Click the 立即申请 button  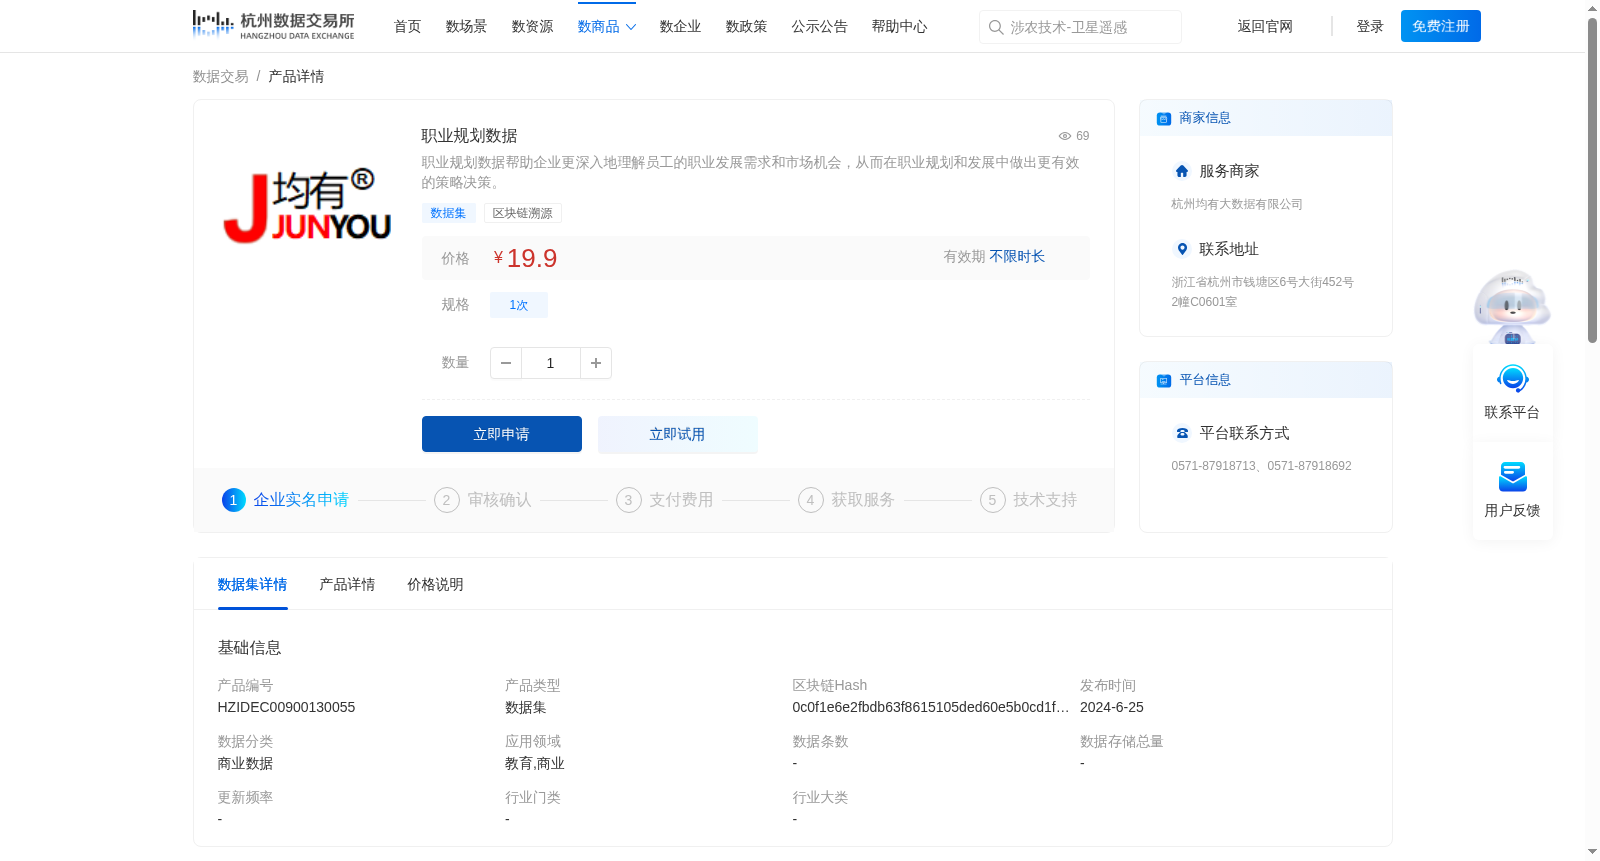pyautogui.click(x=502, y=434)
